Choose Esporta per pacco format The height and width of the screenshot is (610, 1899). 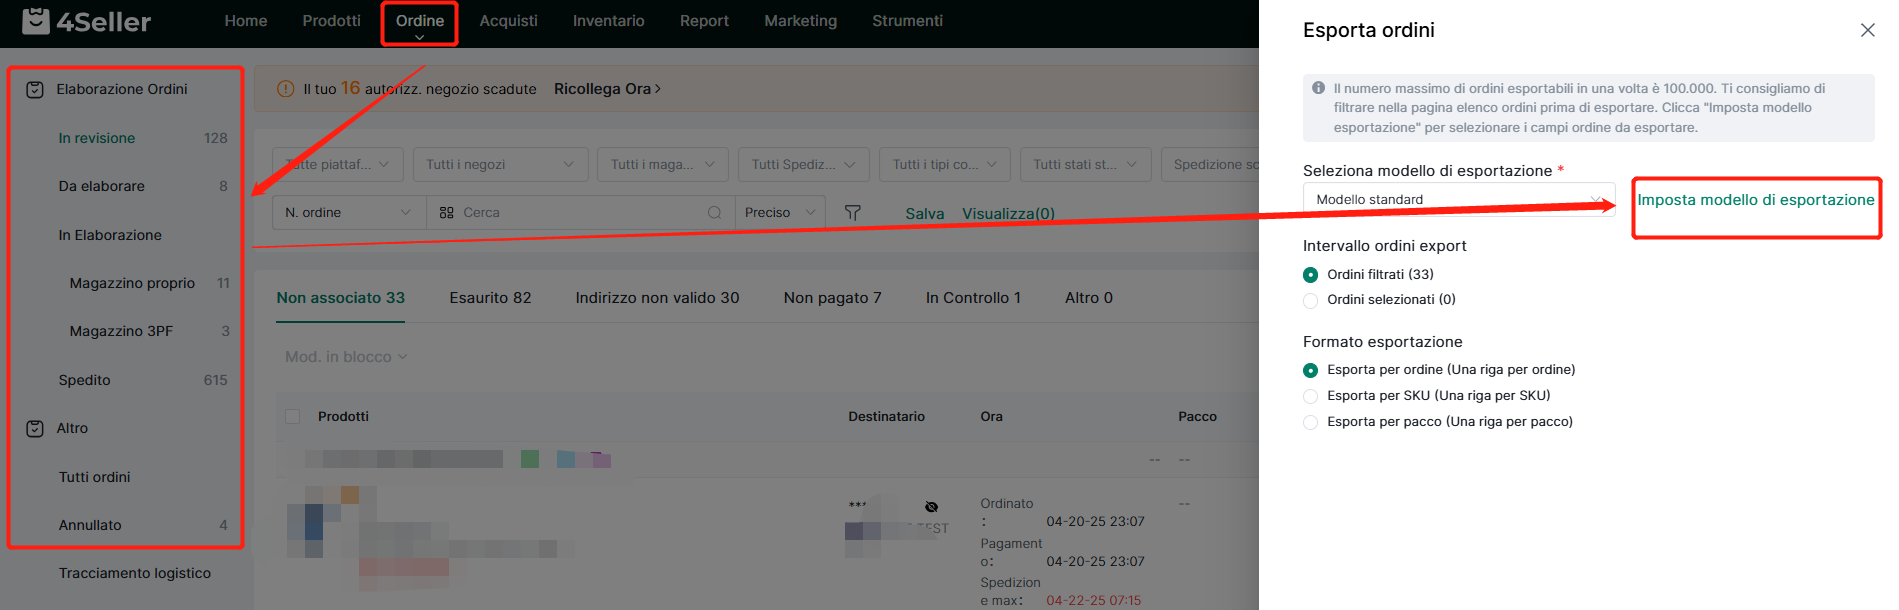1310,422
